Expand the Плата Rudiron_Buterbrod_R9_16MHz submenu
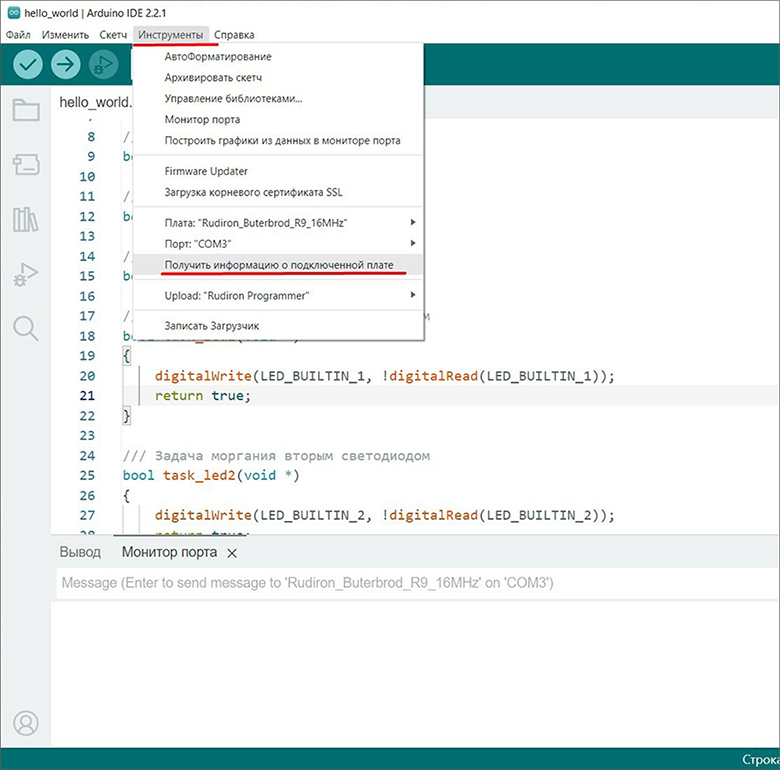The height and width of the screenshot is (770, 780). pyautogui.click(x=278, y=223)
